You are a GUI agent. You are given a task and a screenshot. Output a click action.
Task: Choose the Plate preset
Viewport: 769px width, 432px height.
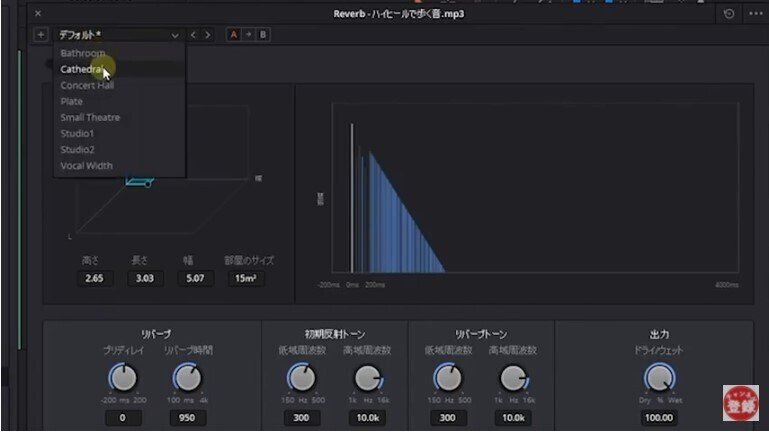click(x=119, y=102)
